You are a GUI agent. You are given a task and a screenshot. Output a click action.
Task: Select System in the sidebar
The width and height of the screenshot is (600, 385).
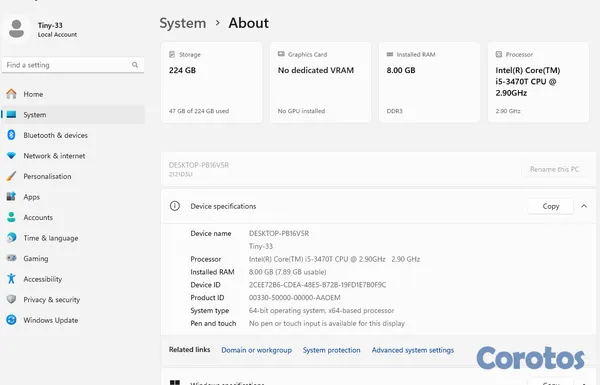[73, 114]
